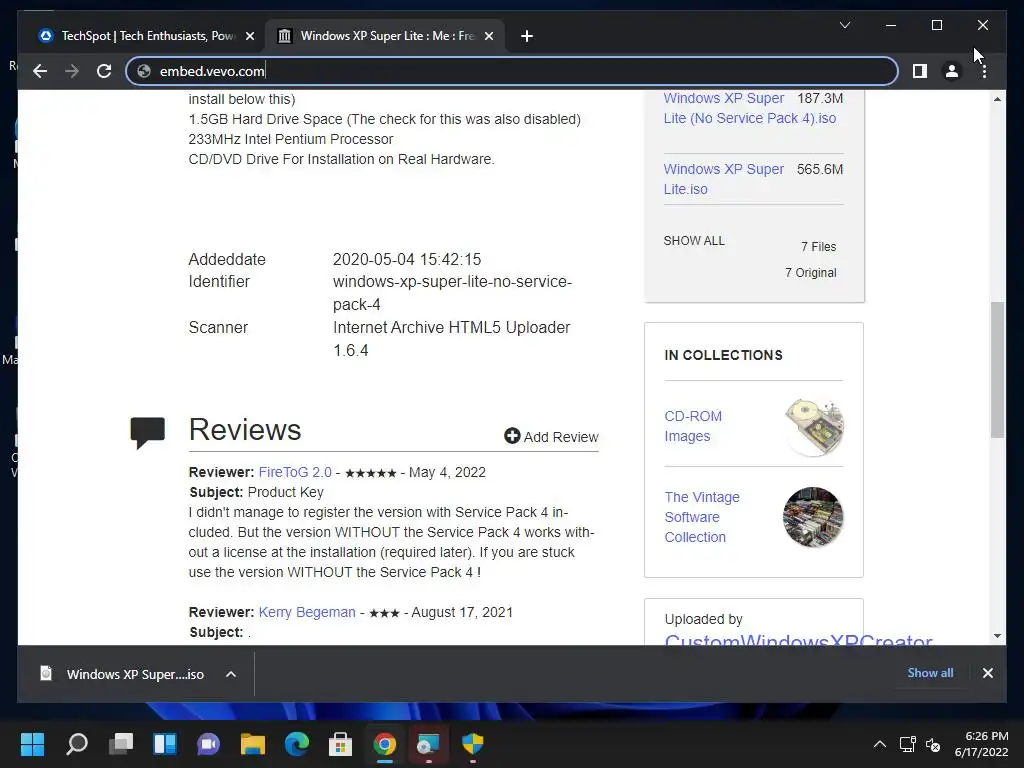1024x768 pixels.
Task: Select the Windows XP Super Lite tab
Action: [x=385, y=36]
